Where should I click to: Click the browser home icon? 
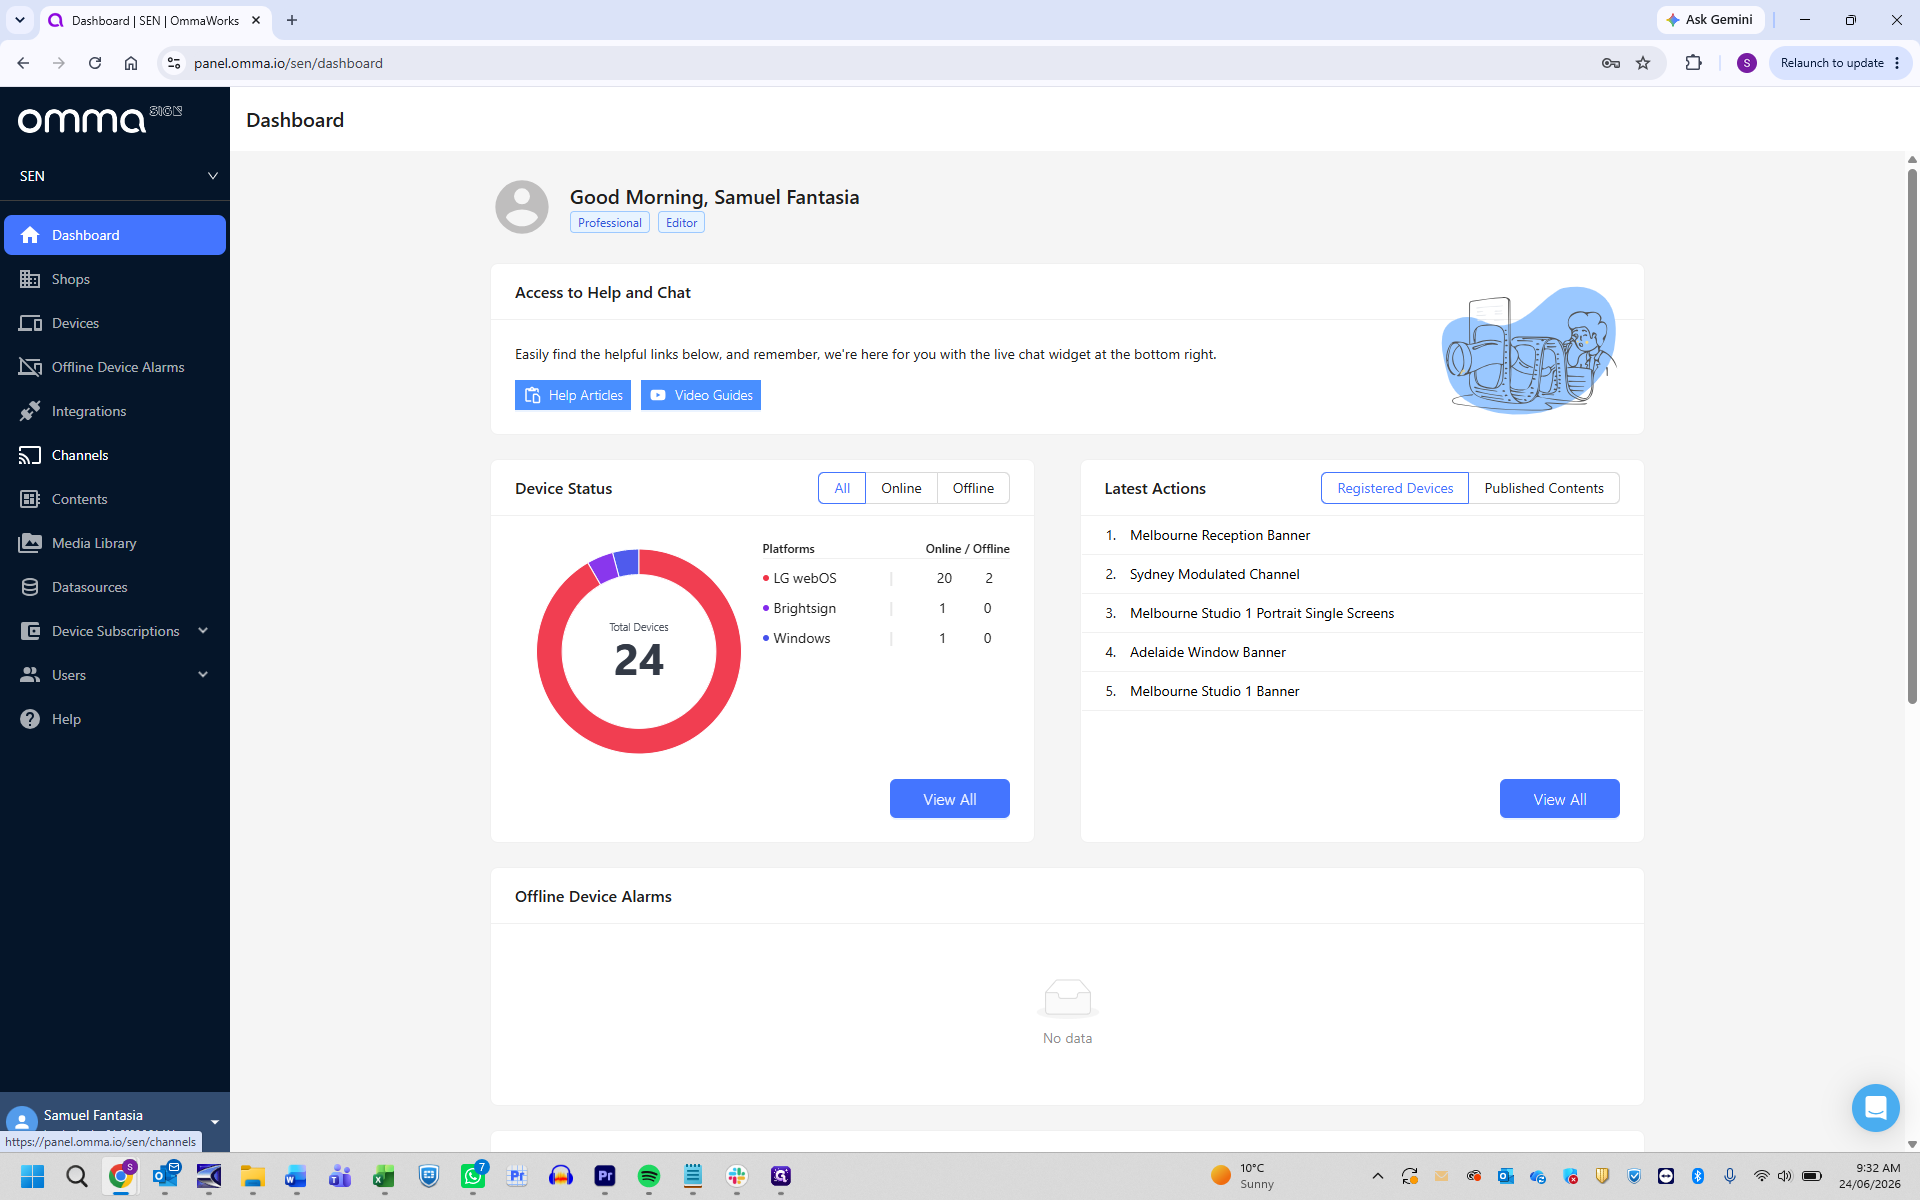click(x=131, y=63)
